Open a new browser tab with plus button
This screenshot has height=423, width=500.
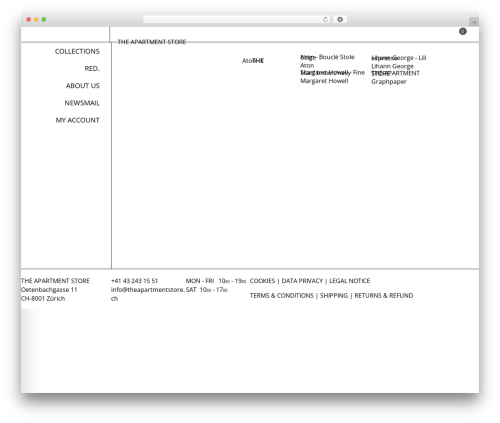pyautogui.click(x=474, y=22)
